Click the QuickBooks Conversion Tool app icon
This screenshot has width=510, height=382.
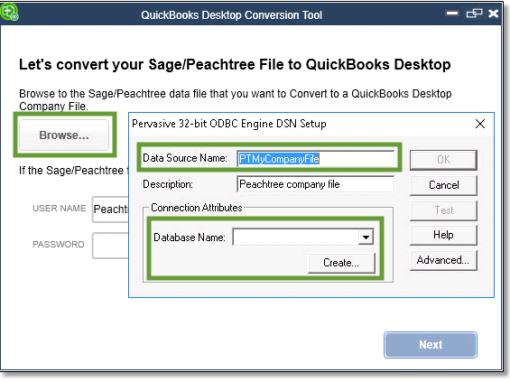click(x=9, y=12)
